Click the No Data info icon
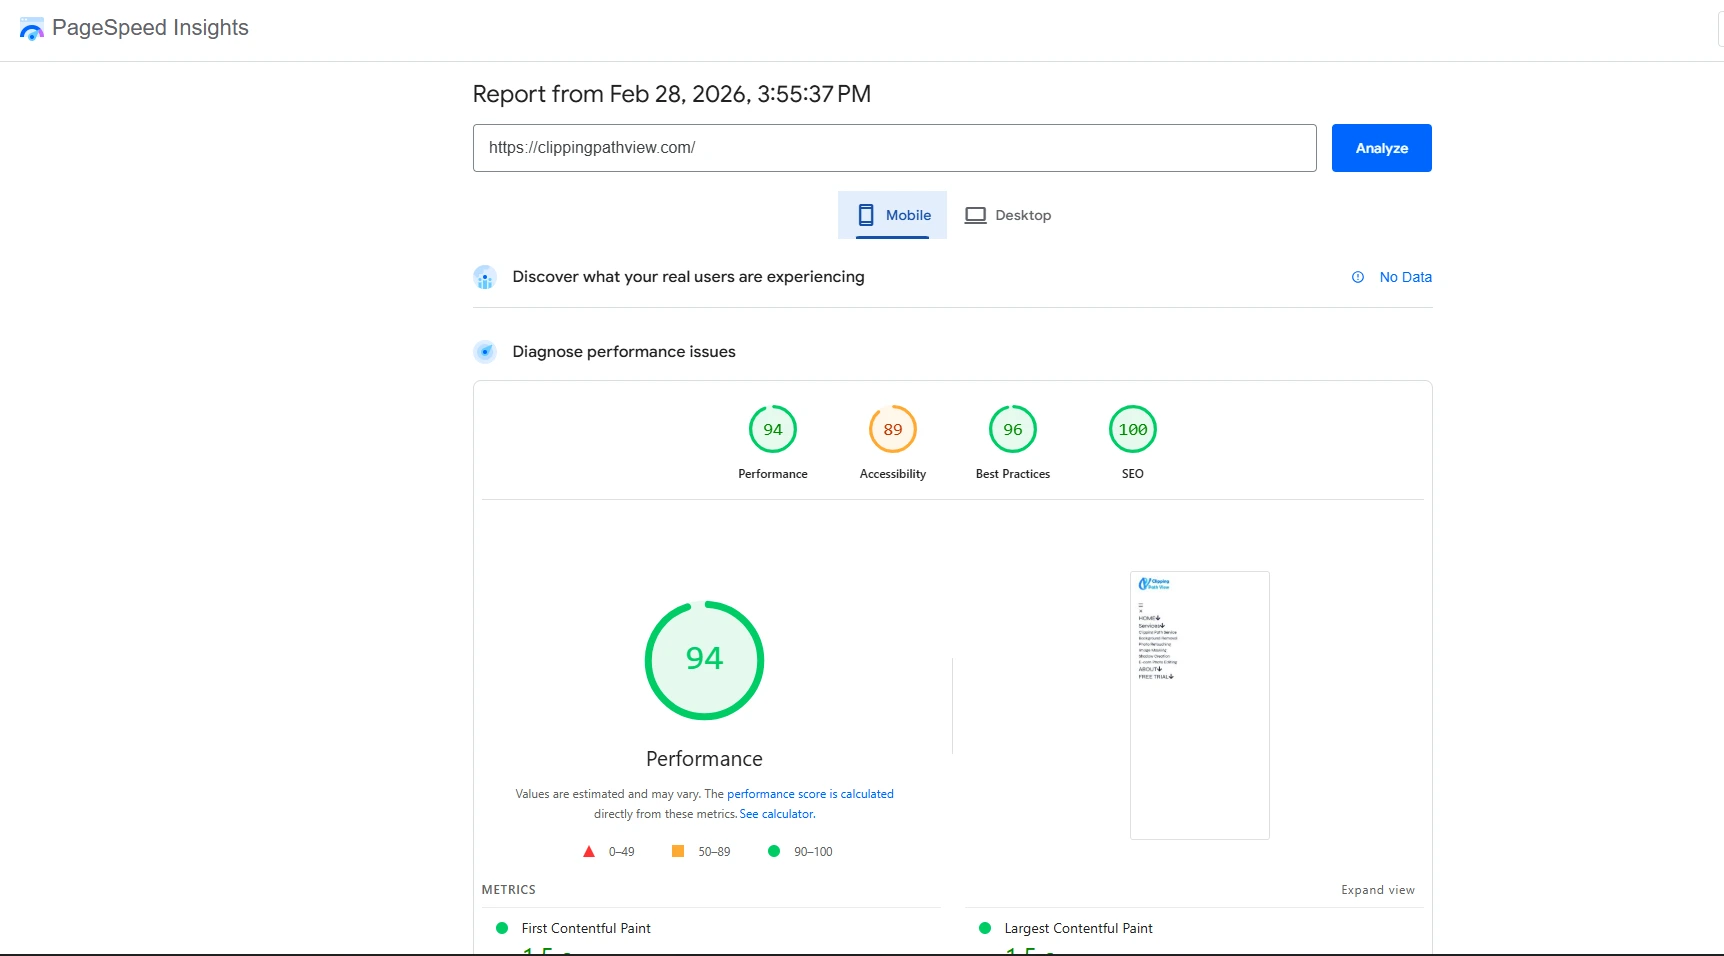The height and width of the screenshot is (956, 1724). 1358,277
